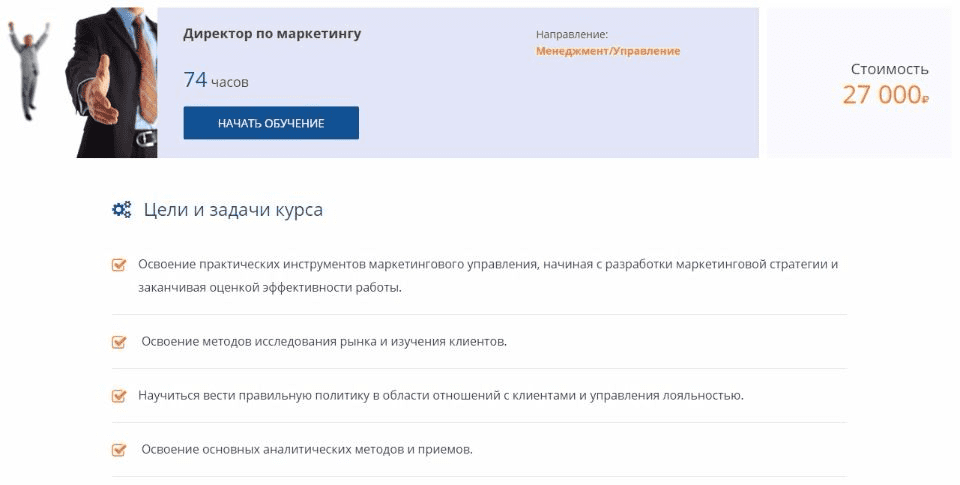960x485 pixels.
Task: Click the goal text about analytical methods
Action: (x=306, y=450)
